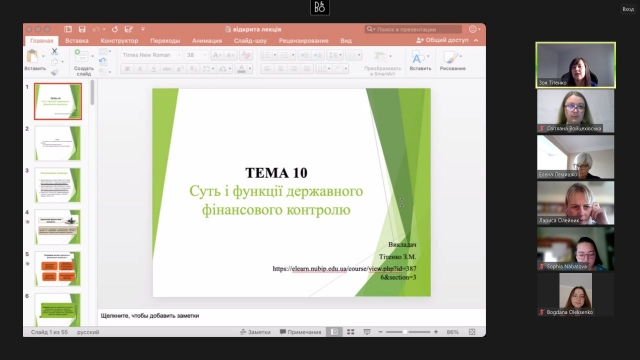Screen dimensions: 640x360
Task: Click the Increase Indent icon
Action: (318, 55)
